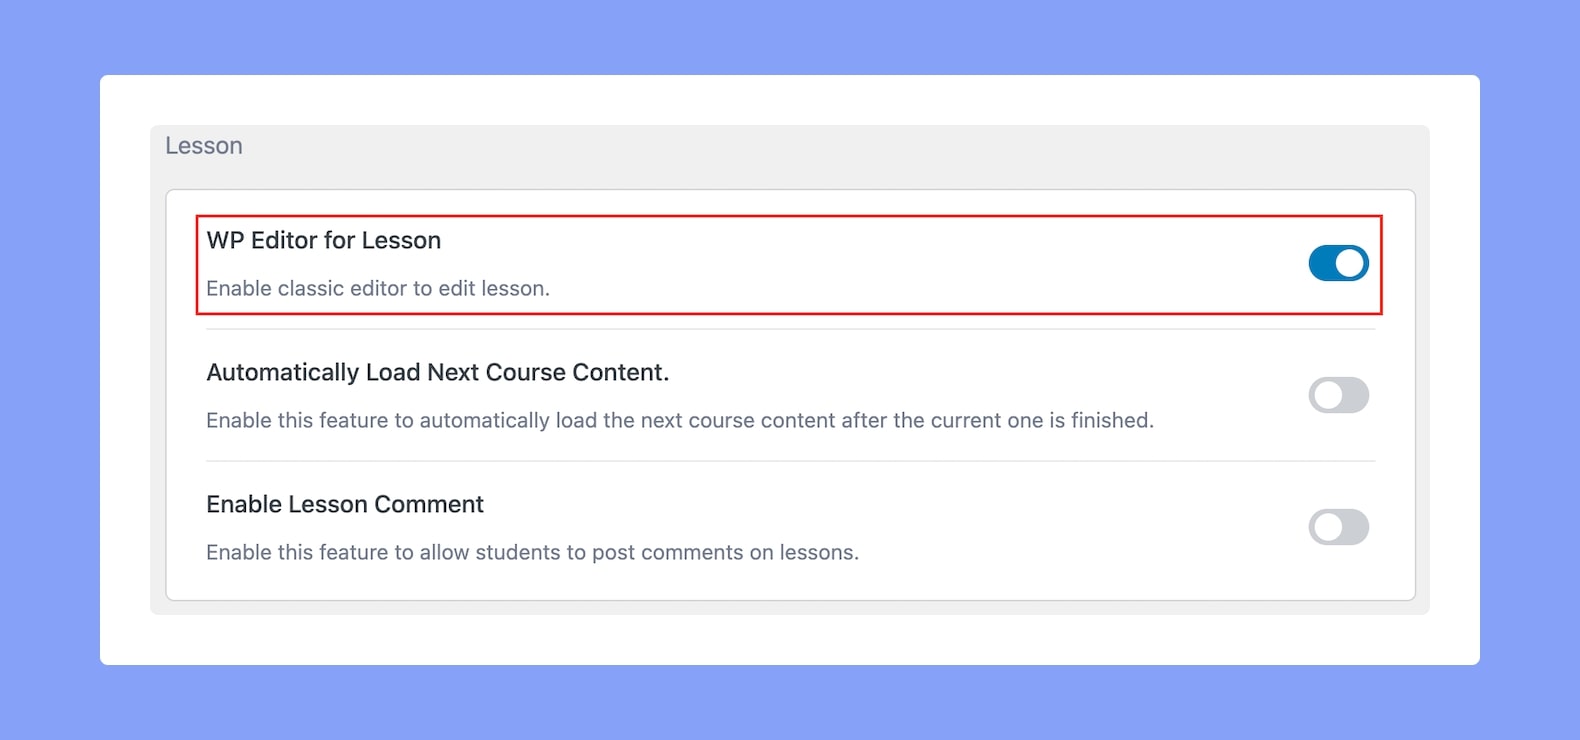This screenshot has height=740, width=1580.
Task: Select the 'WP Editor for Lesson' title
Action: 323,240
